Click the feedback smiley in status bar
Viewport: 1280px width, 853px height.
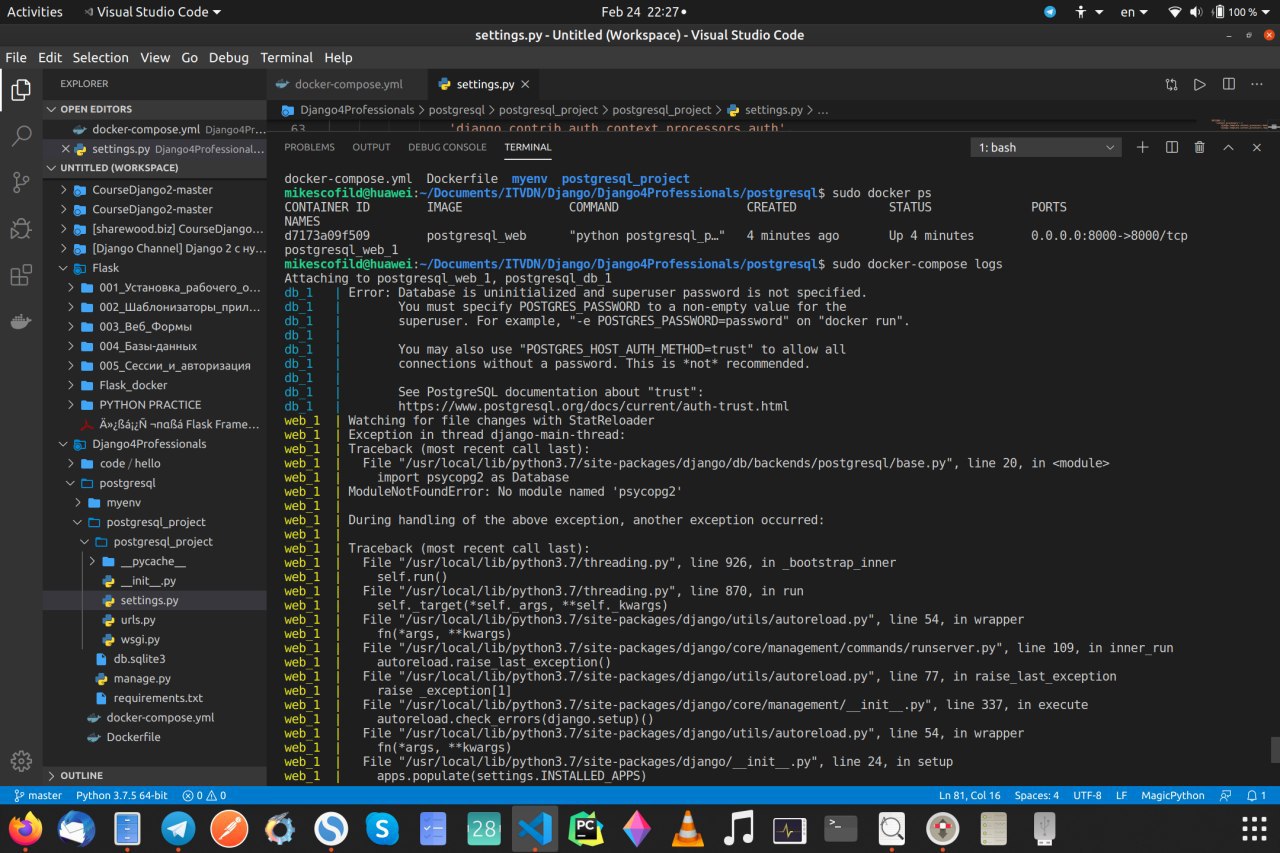[x=1225, y=796]
